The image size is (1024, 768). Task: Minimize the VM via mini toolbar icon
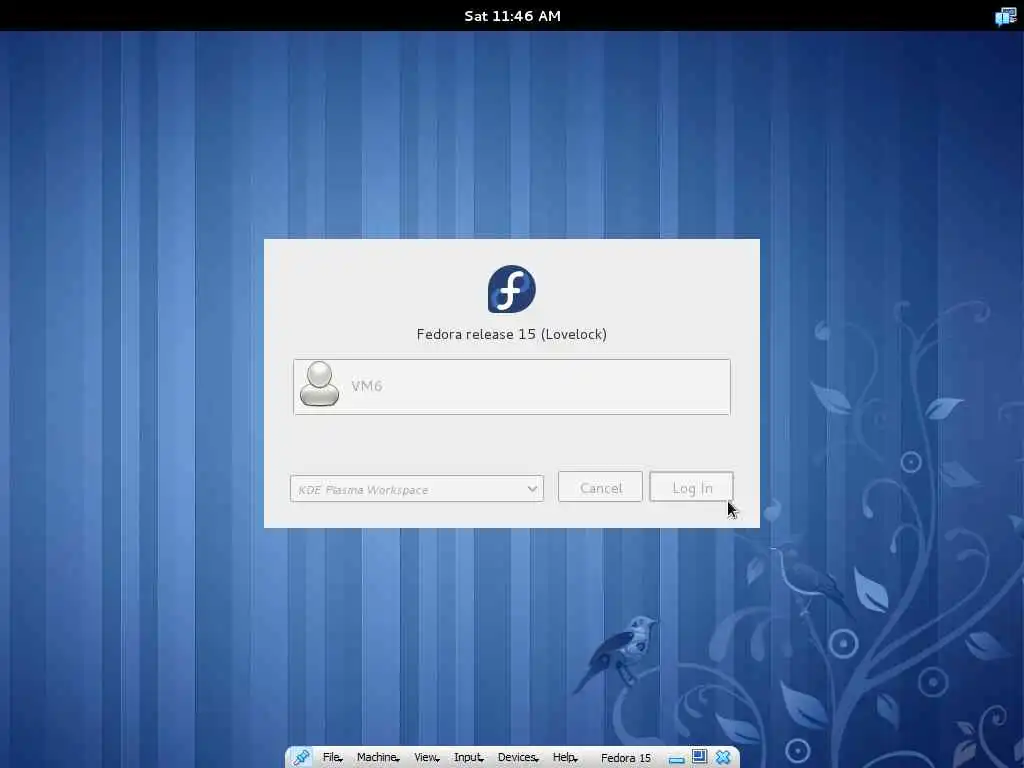[x=677, y=760]
